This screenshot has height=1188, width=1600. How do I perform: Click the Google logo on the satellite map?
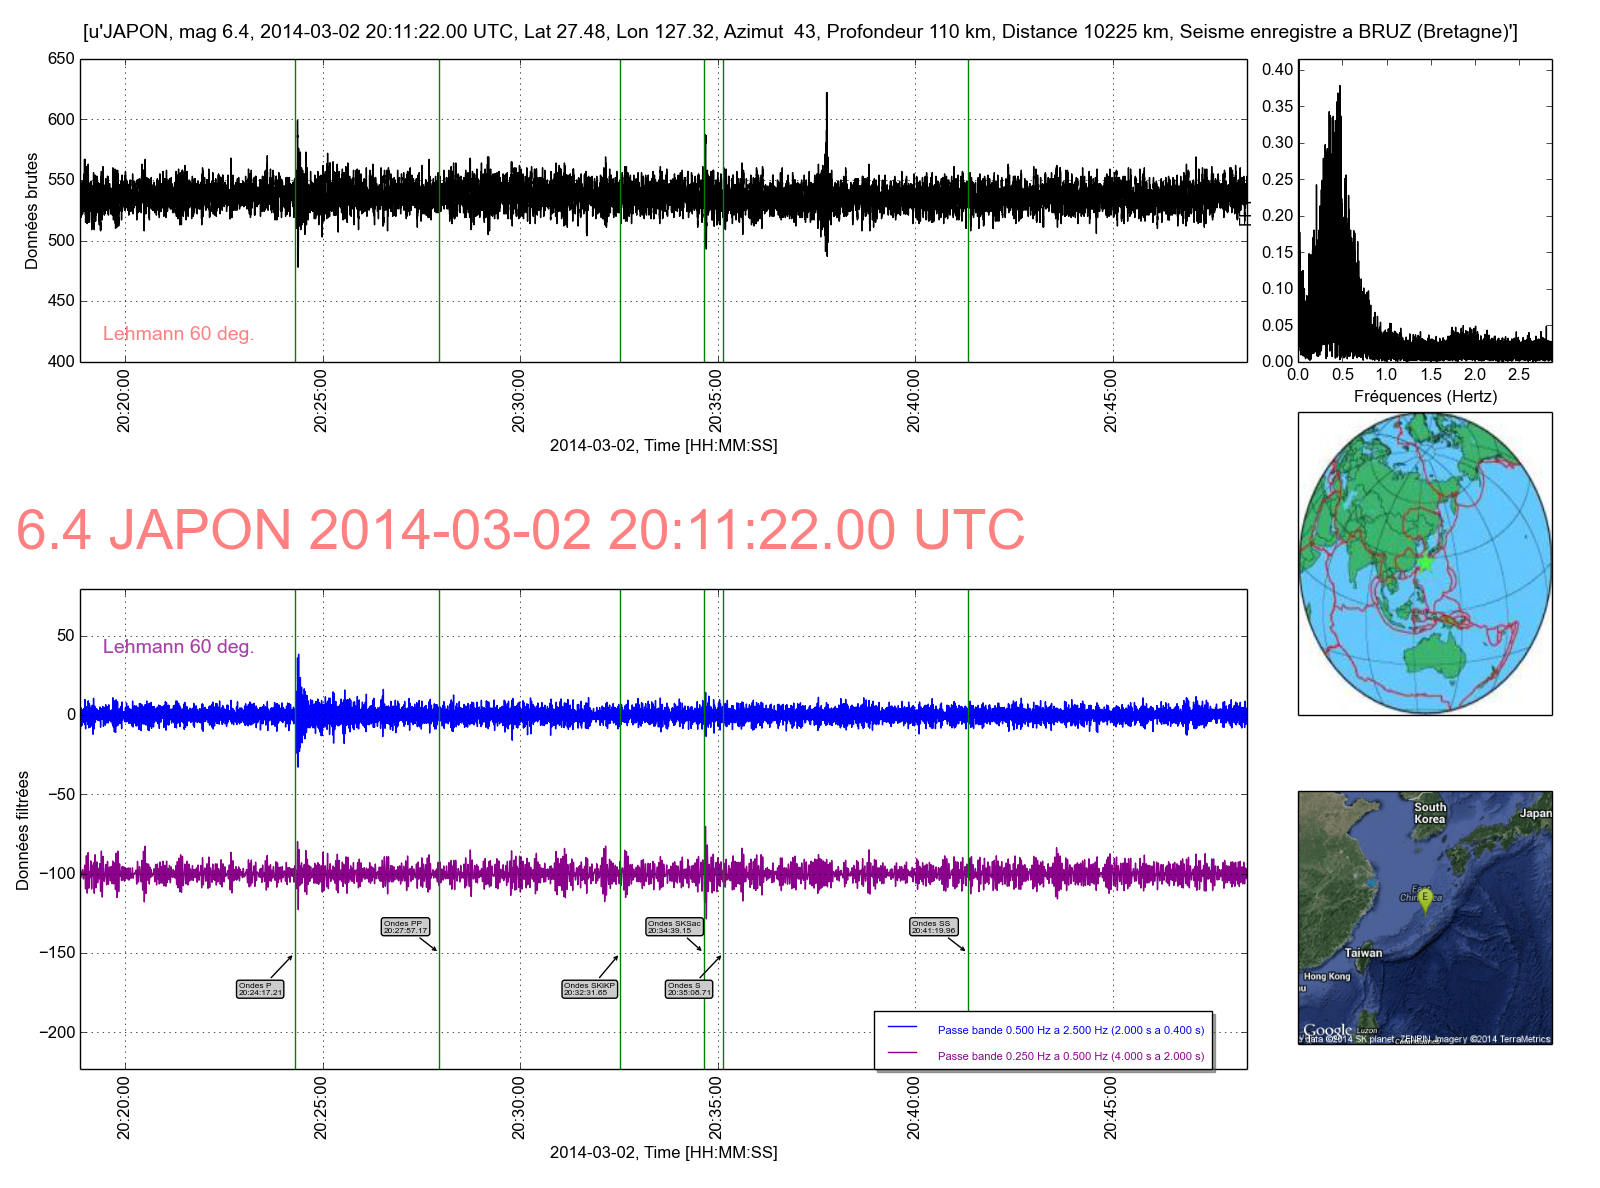(x=1327, y=1030)
